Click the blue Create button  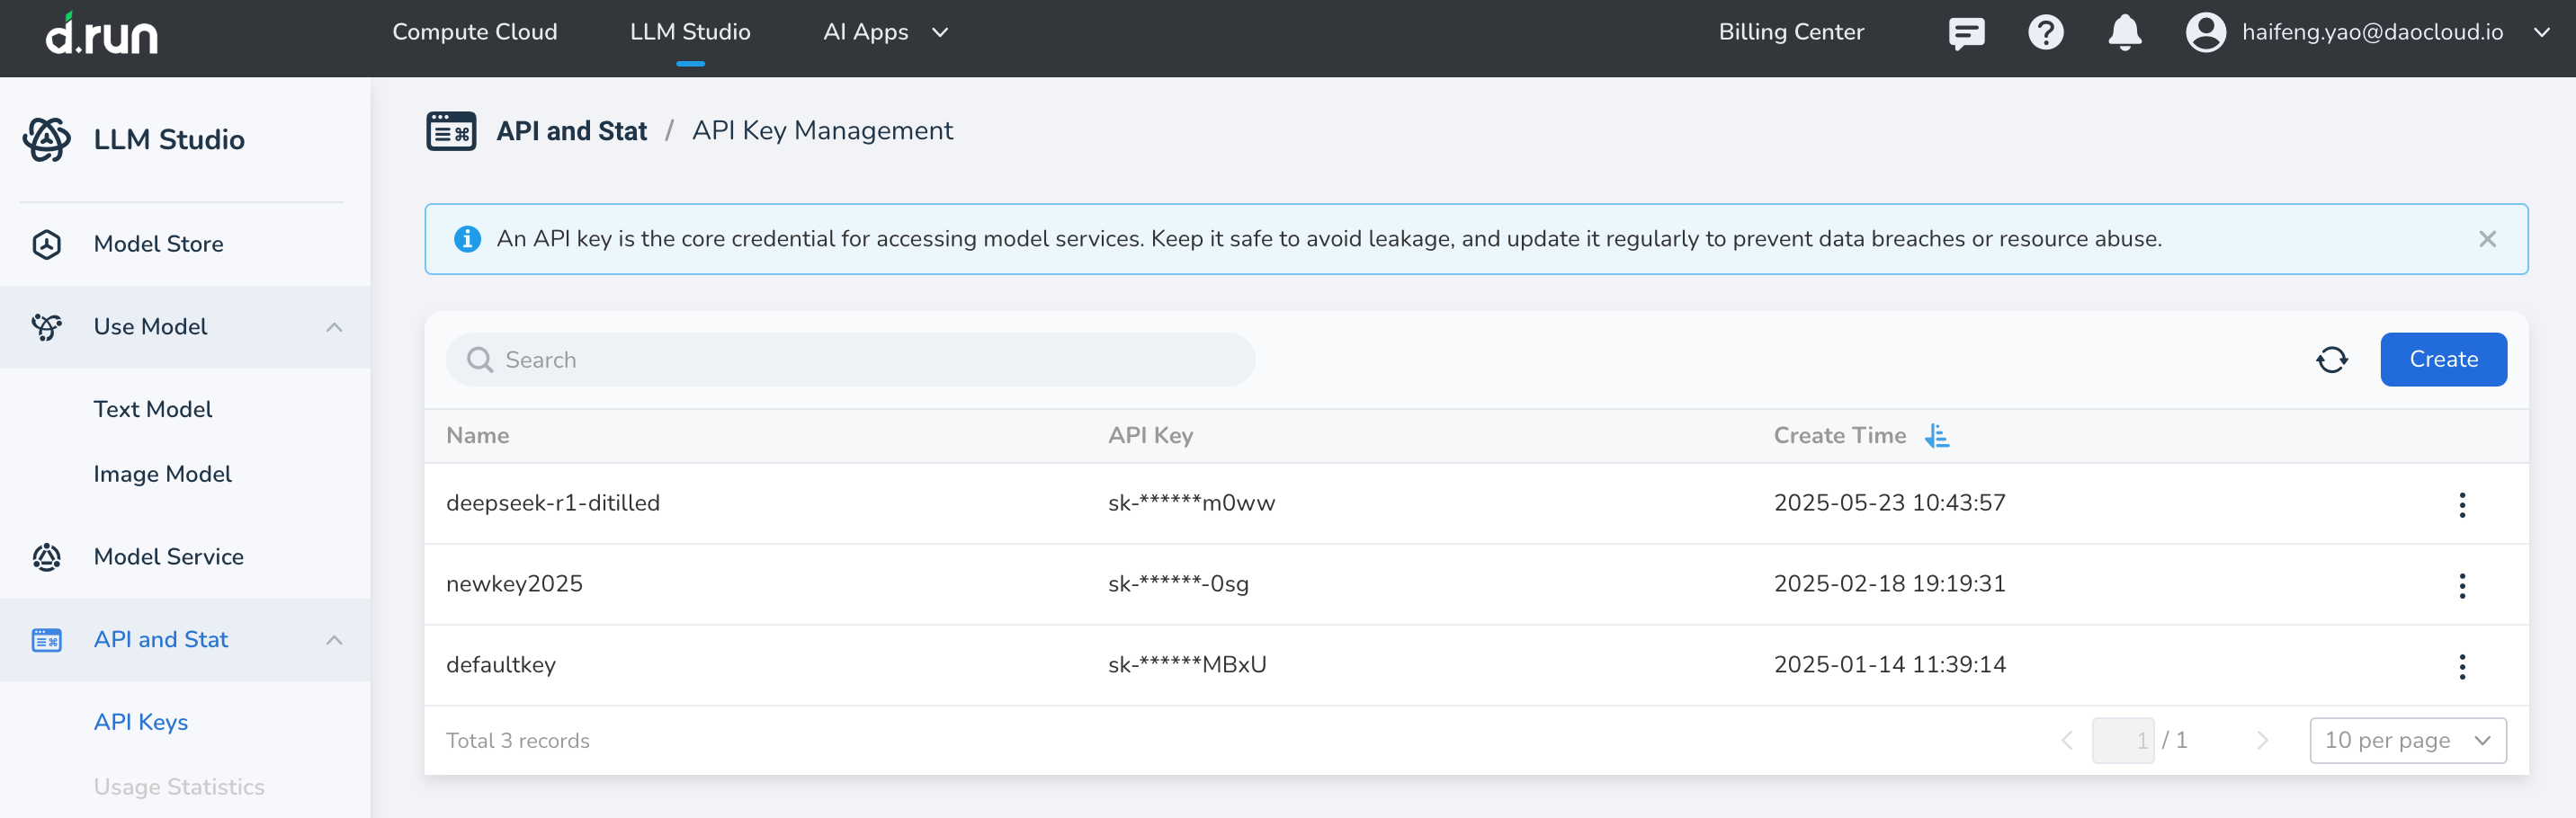(2442, 360)
